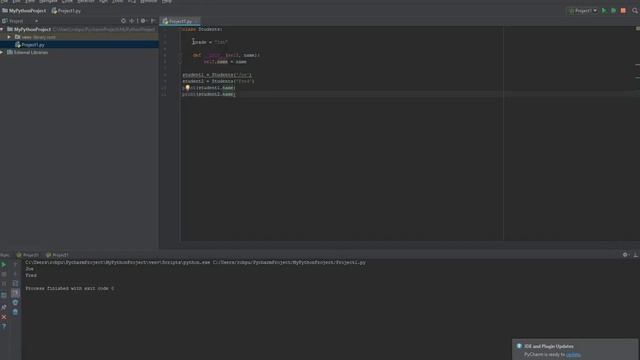Screen dimensions: 640x360
Task: Click an error stripe mark on editor scrollbar
Action: coord(637,65)
